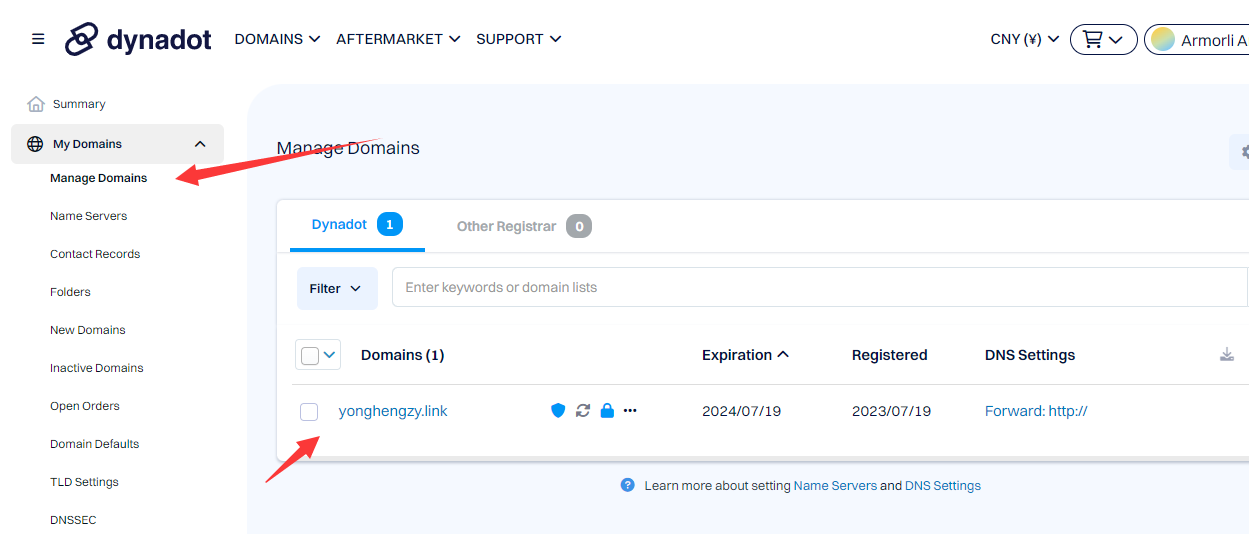The width and height of the screenshot is (1249, 534).
Task: Open Open Orders in sidebar
Action: (85, 406)
